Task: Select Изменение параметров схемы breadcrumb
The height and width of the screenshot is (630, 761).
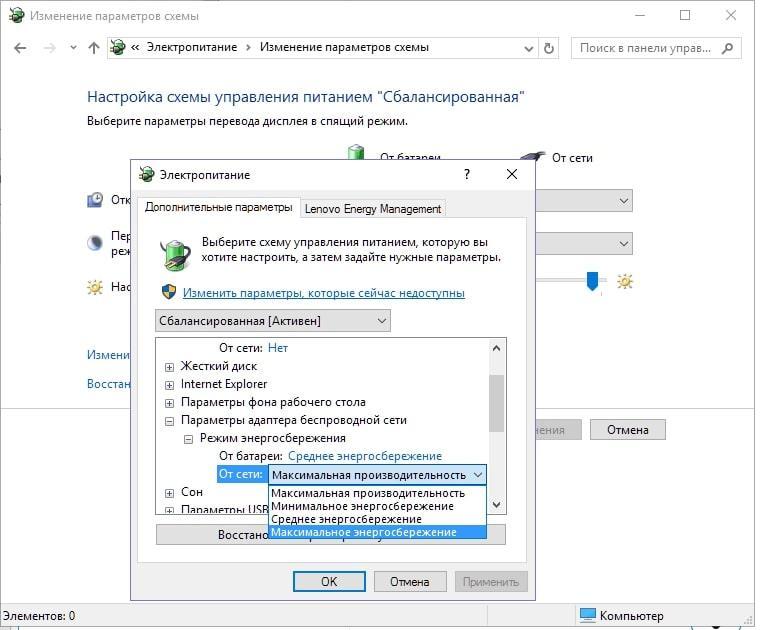Action: coord(344,48)
